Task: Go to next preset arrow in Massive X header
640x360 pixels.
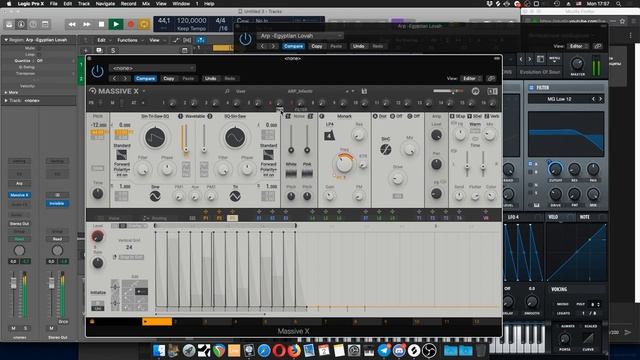Action: pos(125,78)
